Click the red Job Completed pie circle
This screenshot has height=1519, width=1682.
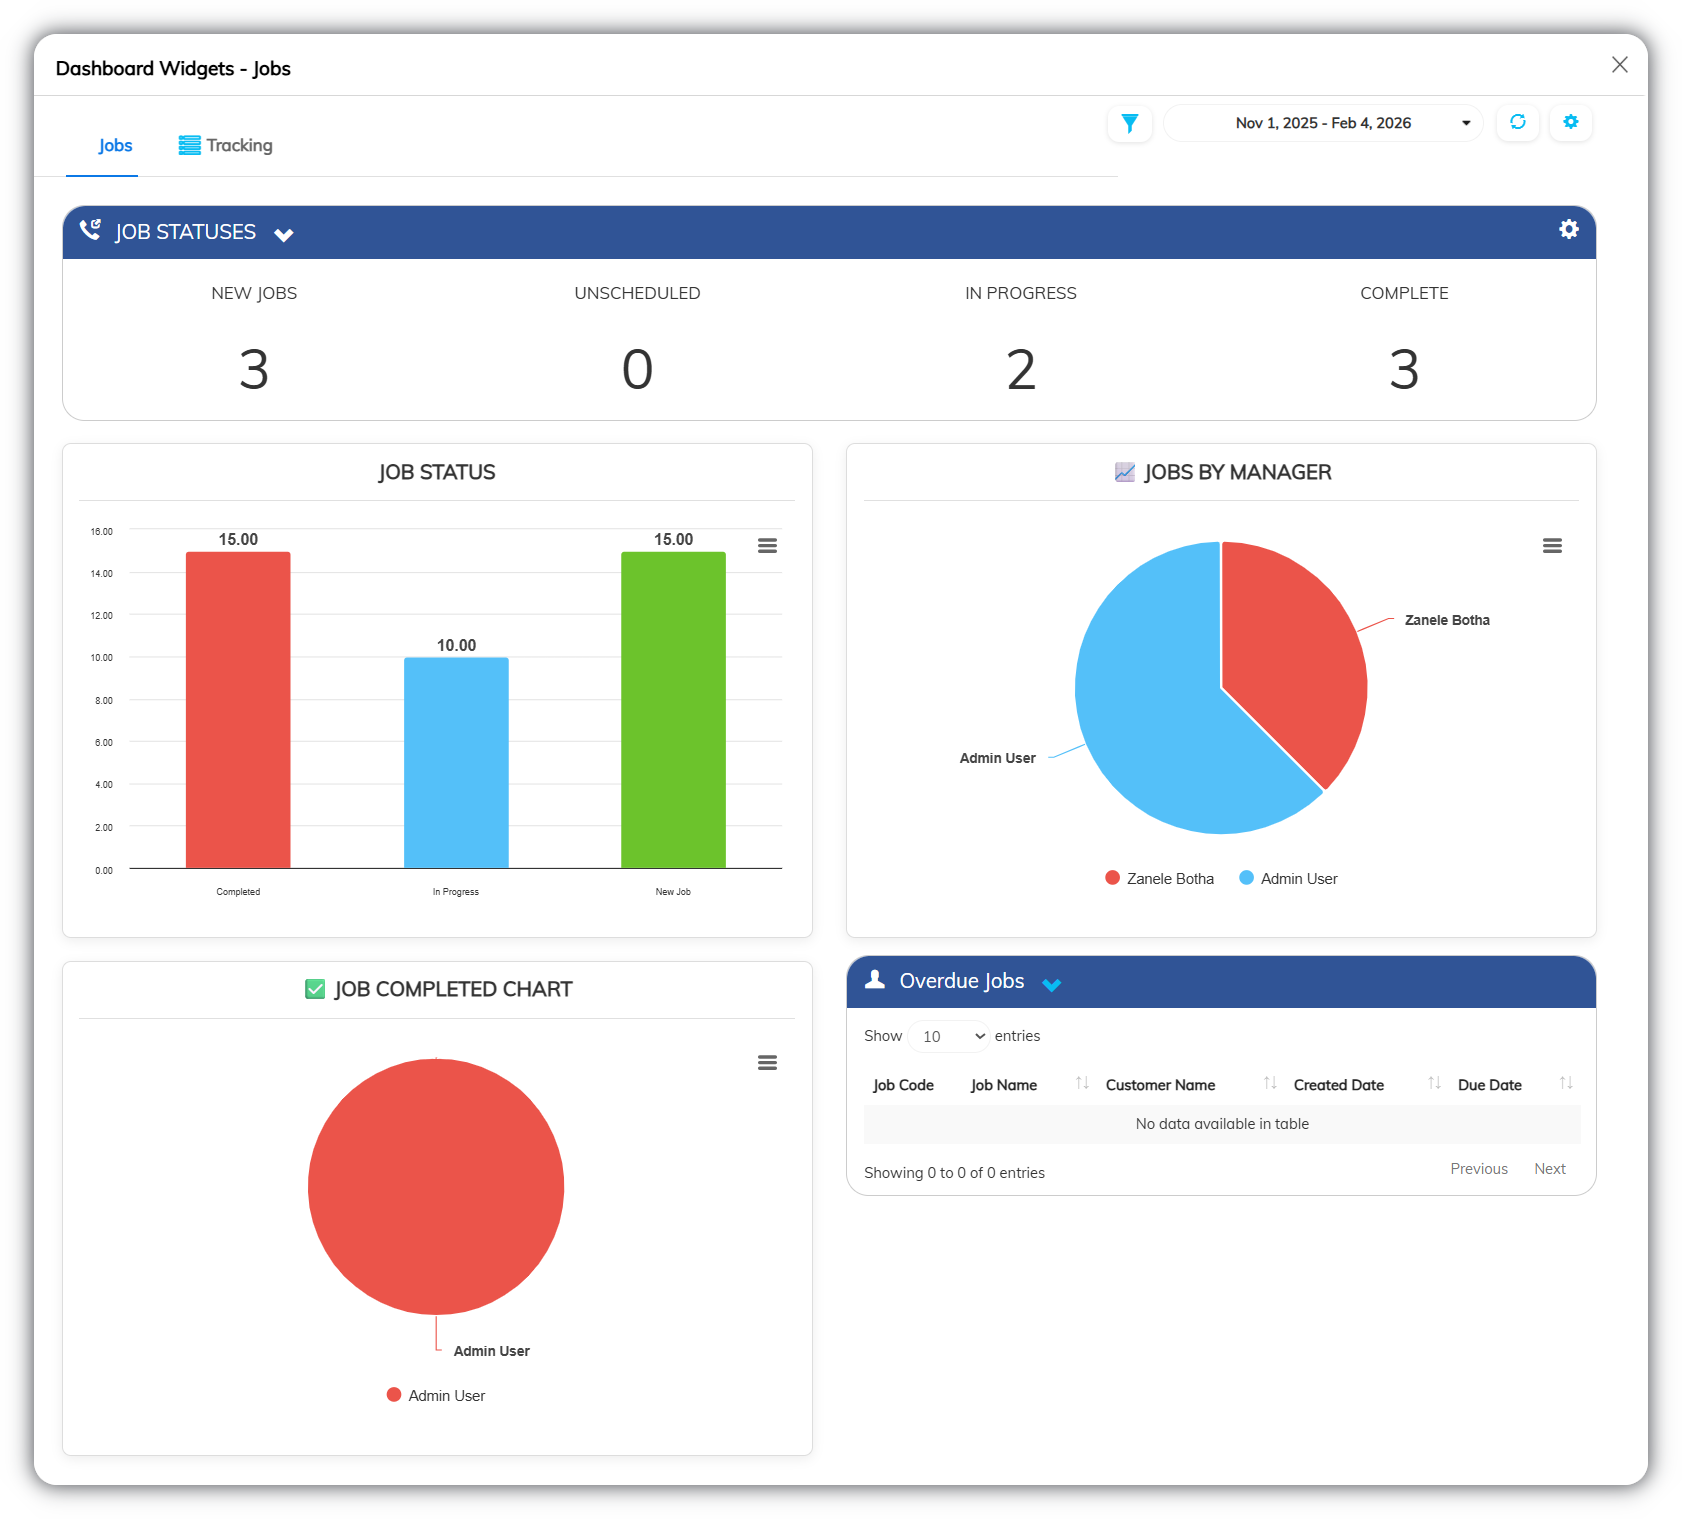click(x=436, y=1187)
